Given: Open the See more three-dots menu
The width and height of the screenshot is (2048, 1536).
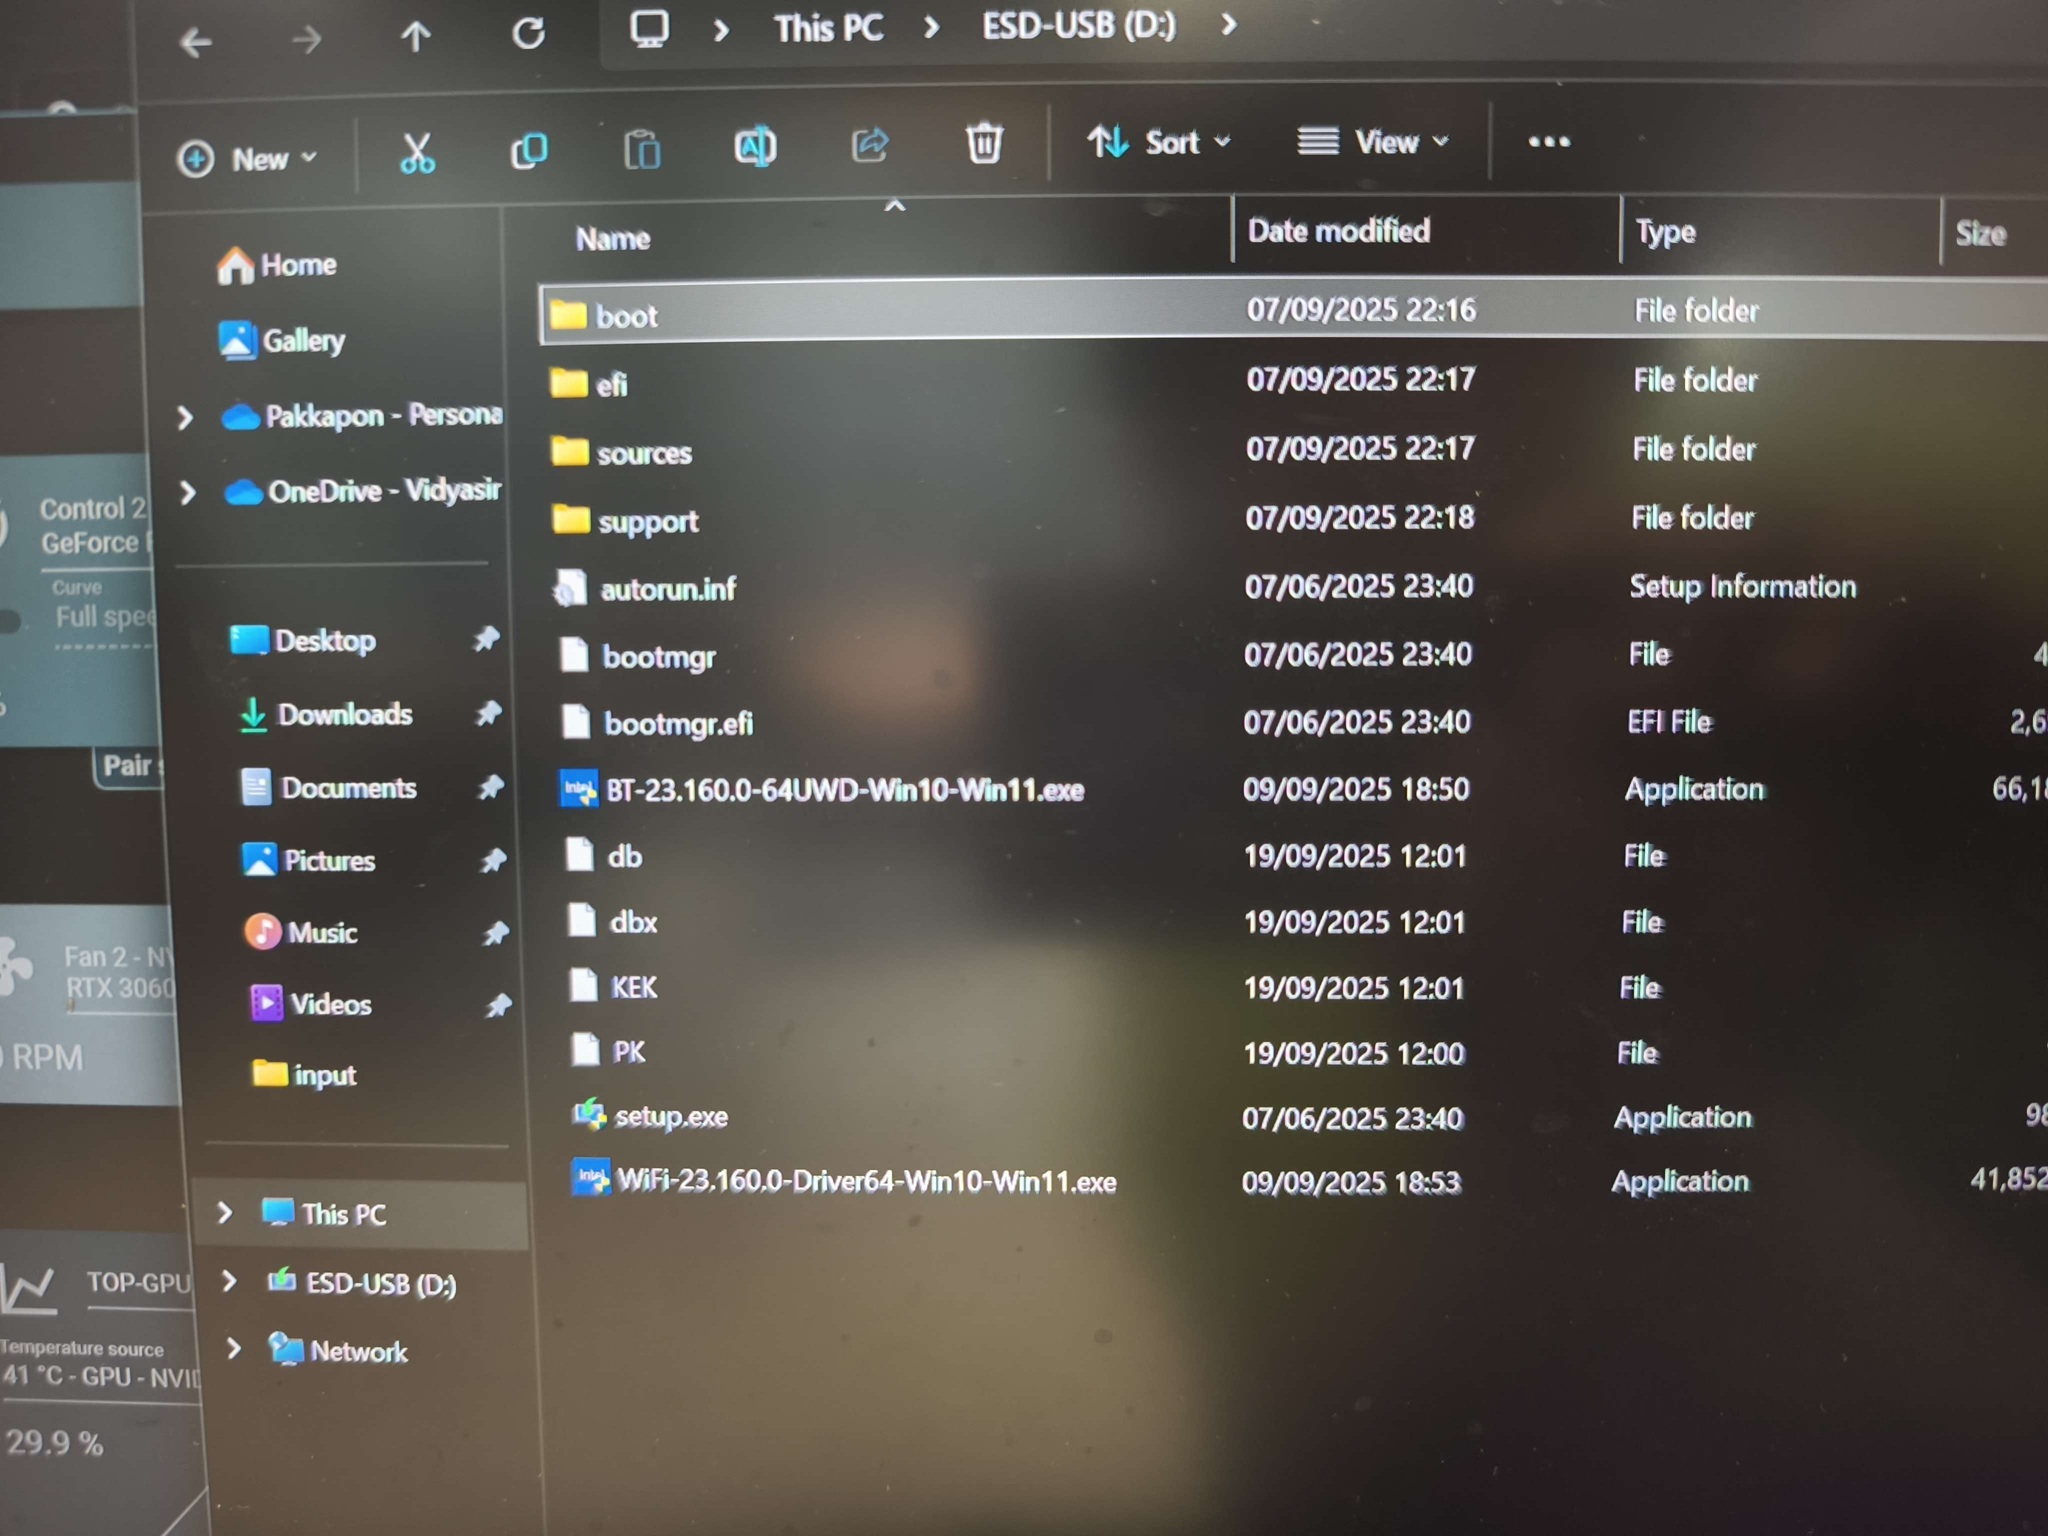Looking at the screenshot, I should [1549, 142].
